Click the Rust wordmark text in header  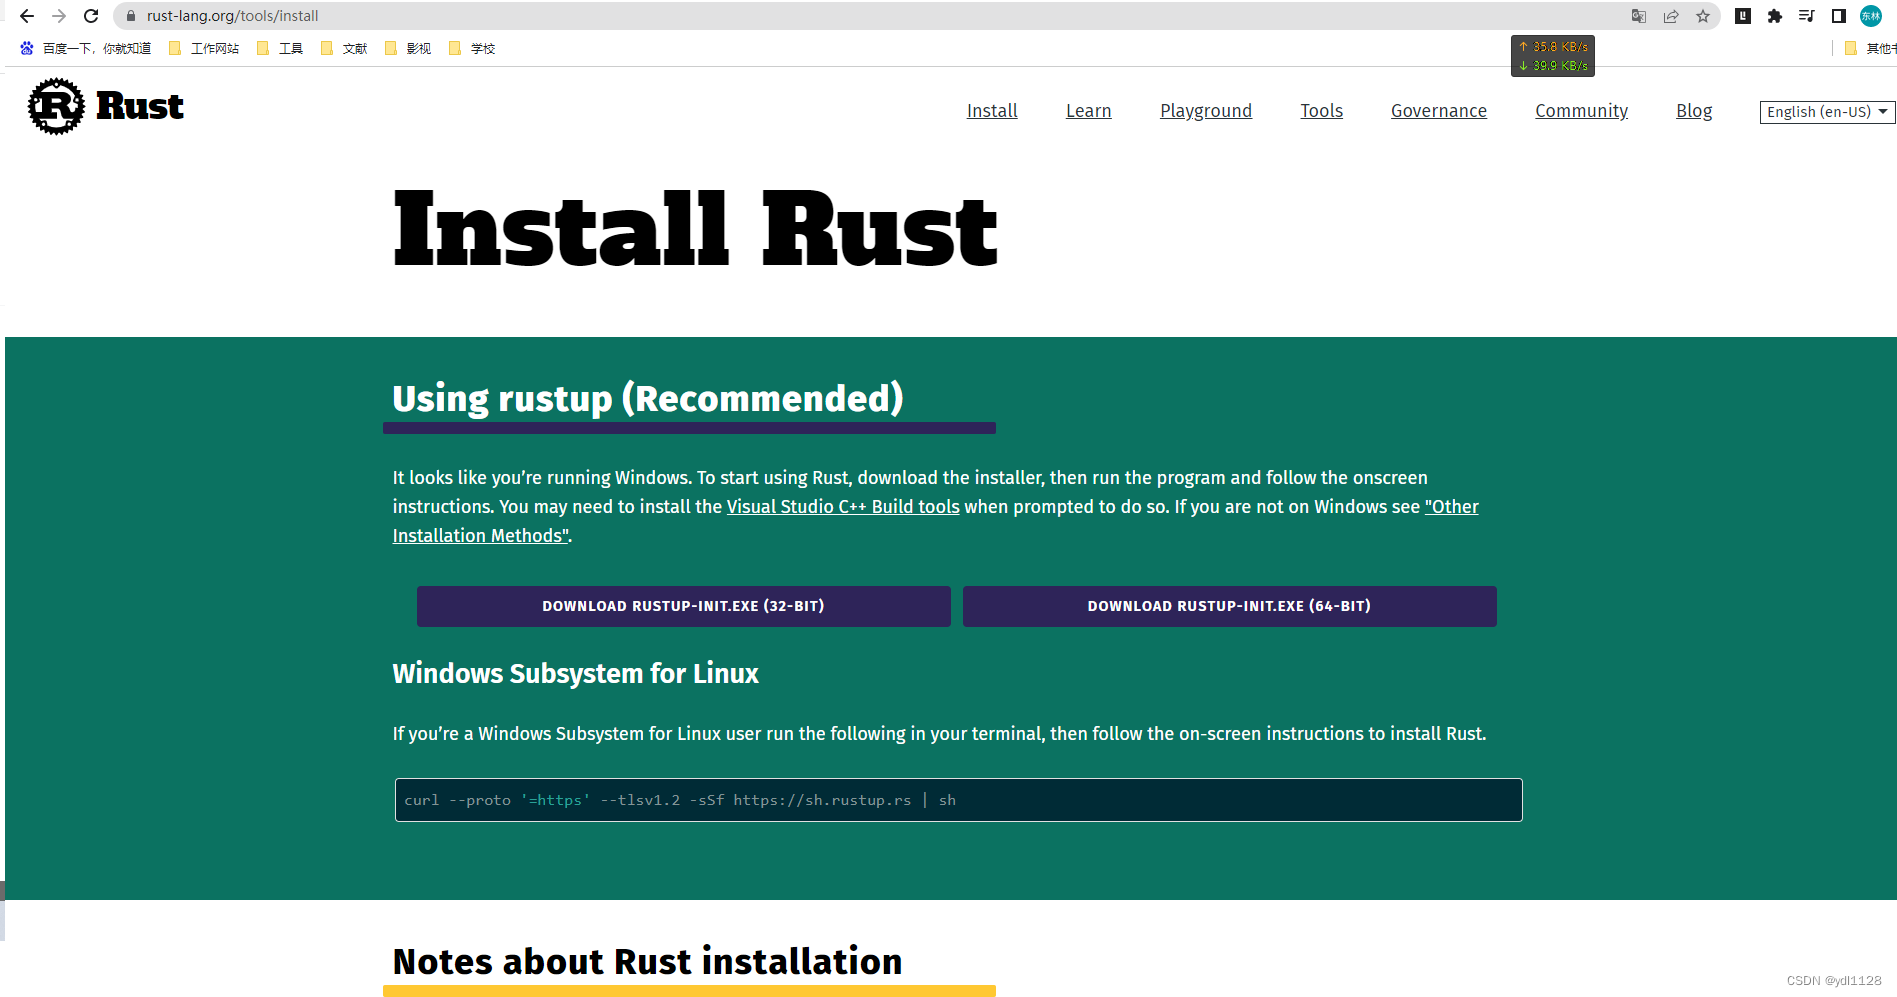click(x=139, y=106)
